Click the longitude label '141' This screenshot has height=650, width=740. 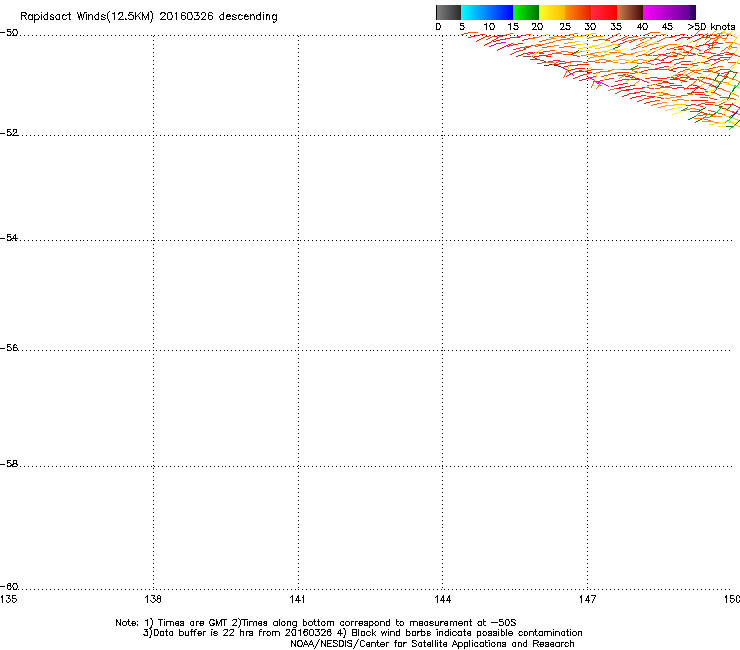click(297, 599)
